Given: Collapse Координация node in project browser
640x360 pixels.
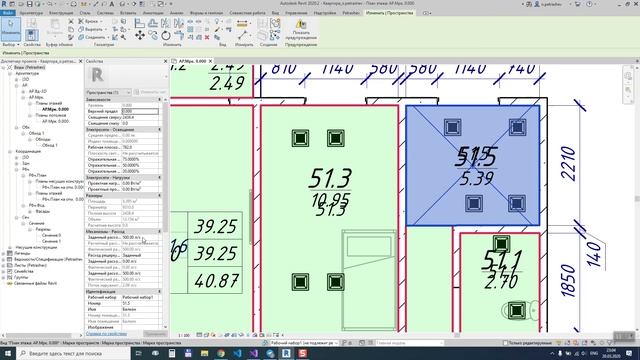Looking at the screenshot, I should (10, 151).
